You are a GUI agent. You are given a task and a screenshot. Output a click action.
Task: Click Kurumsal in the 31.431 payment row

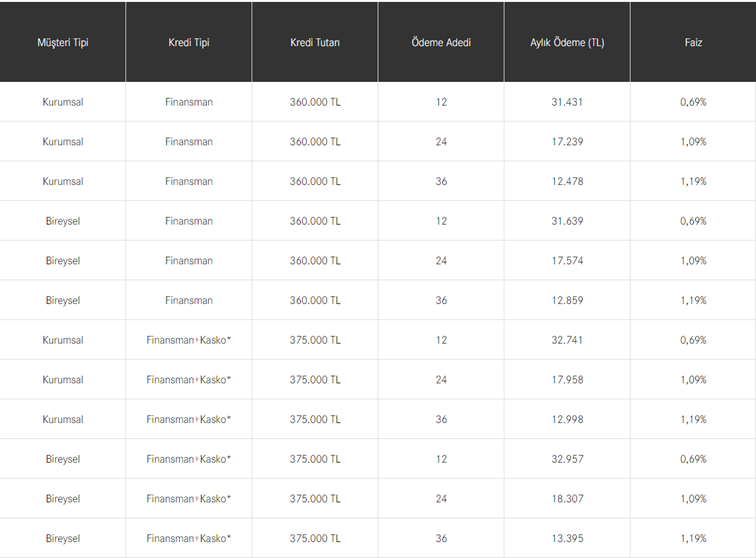pyautogui.click(x=62, y=102)
